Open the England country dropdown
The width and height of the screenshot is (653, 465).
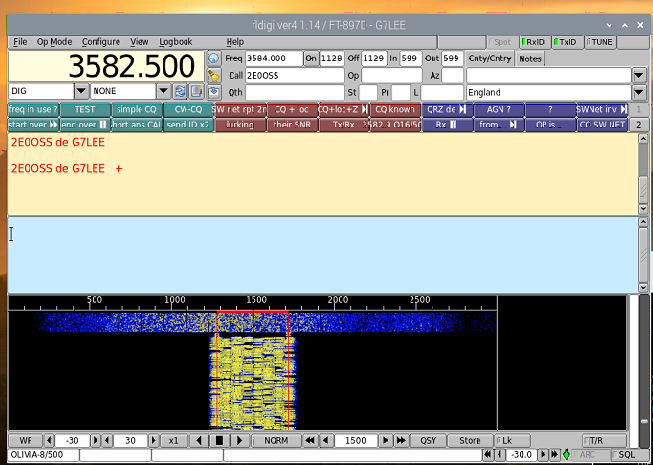(x=638, y=92)
